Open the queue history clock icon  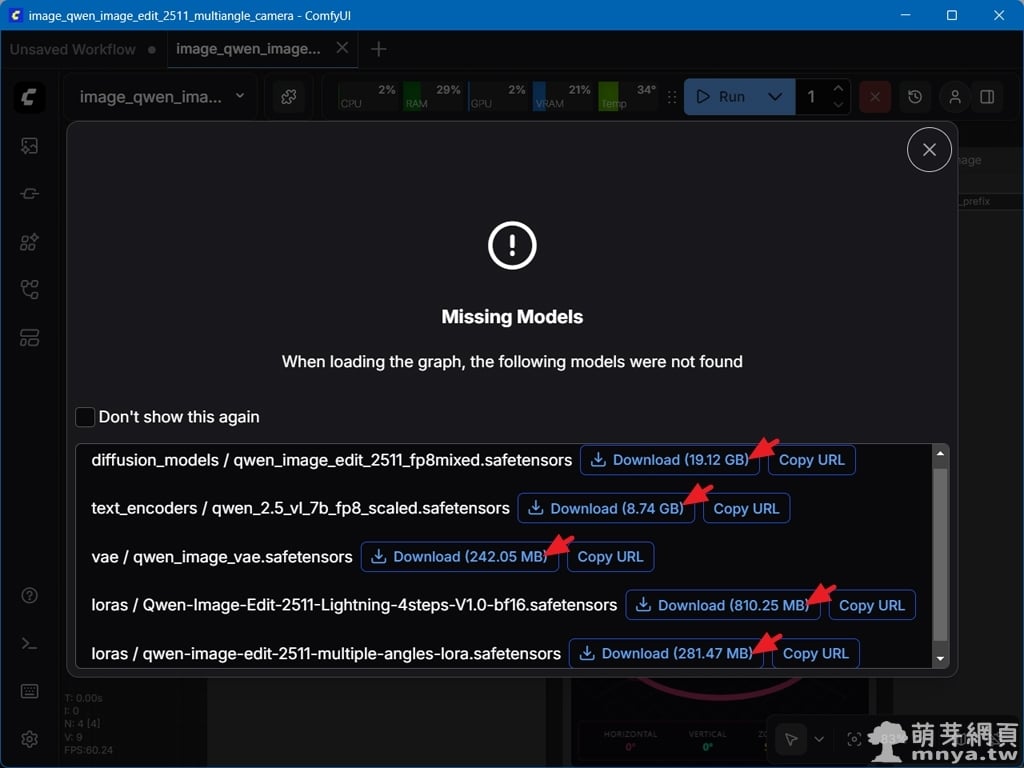click(915, 97)
